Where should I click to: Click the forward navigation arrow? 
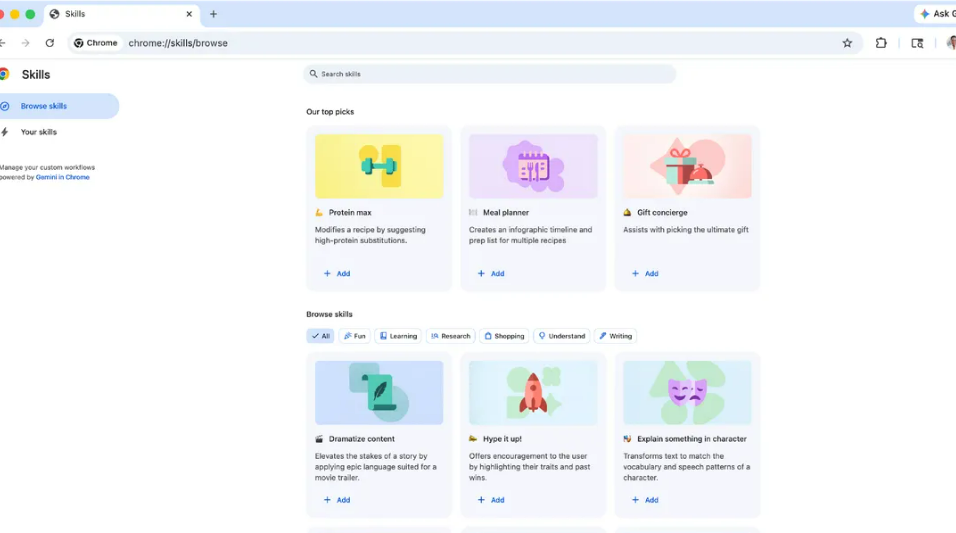click(26, 43)
